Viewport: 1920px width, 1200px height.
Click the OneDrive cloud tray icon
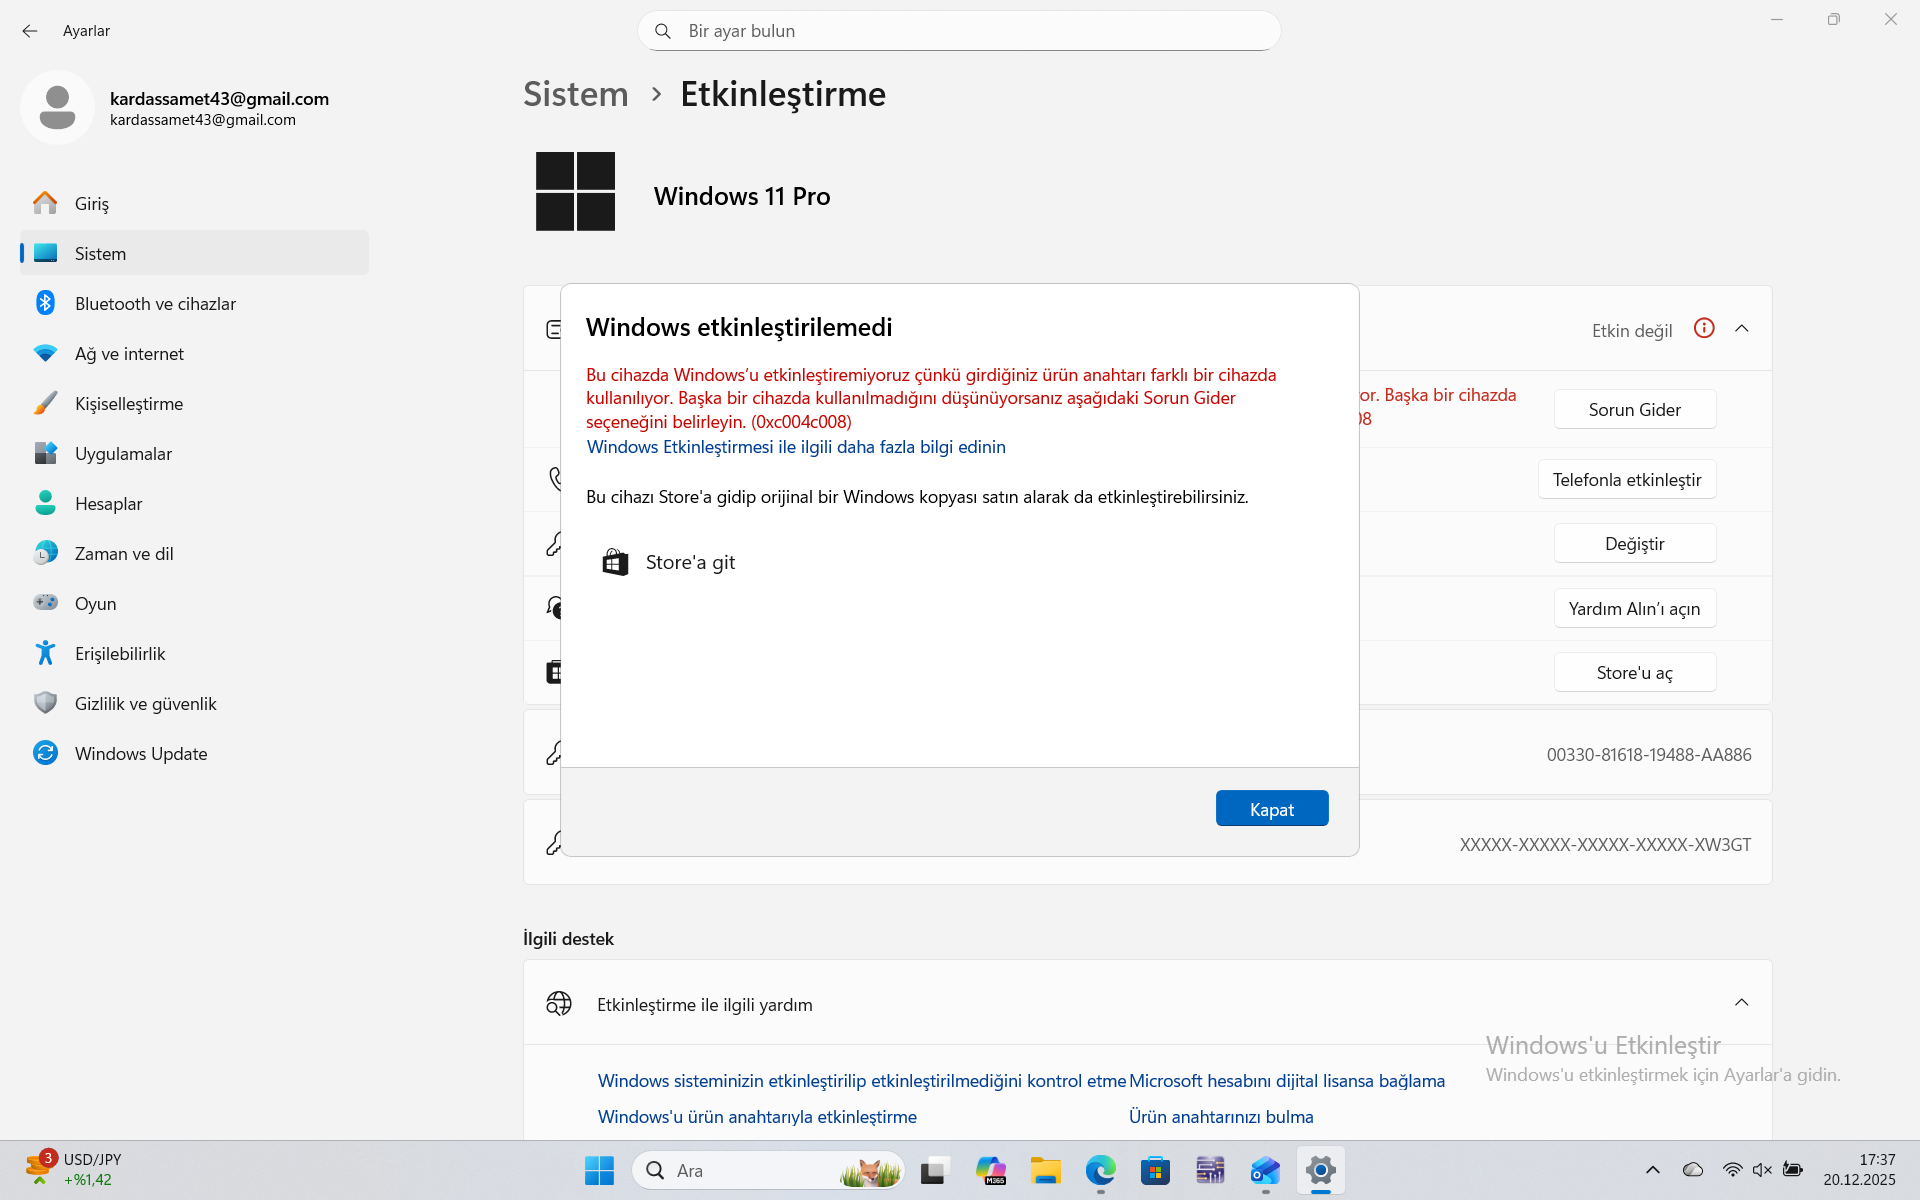[x=1693, y=1170]
